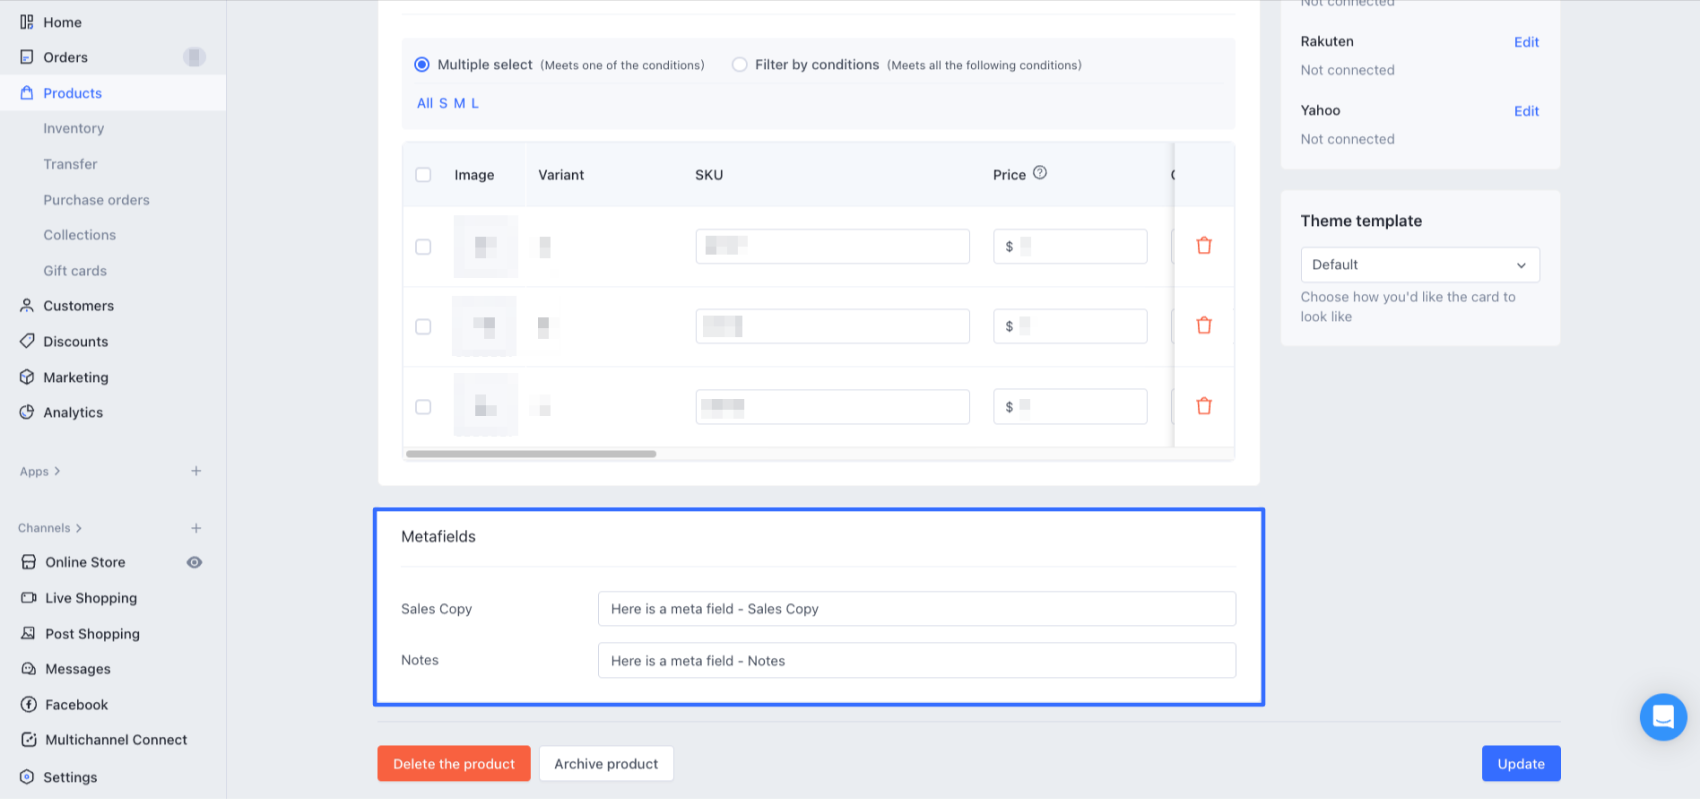Select the Filter by conditions radio button
Image resolution: width=1700 pixels, height=799 pixels.
(739, 65)
